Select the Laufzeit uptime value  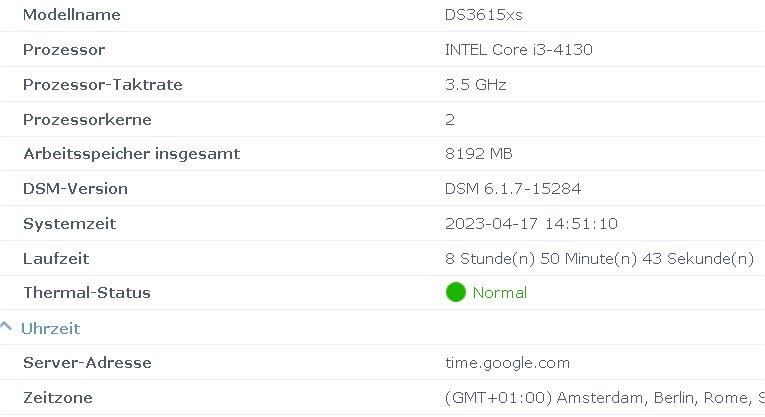pos(600,258)
